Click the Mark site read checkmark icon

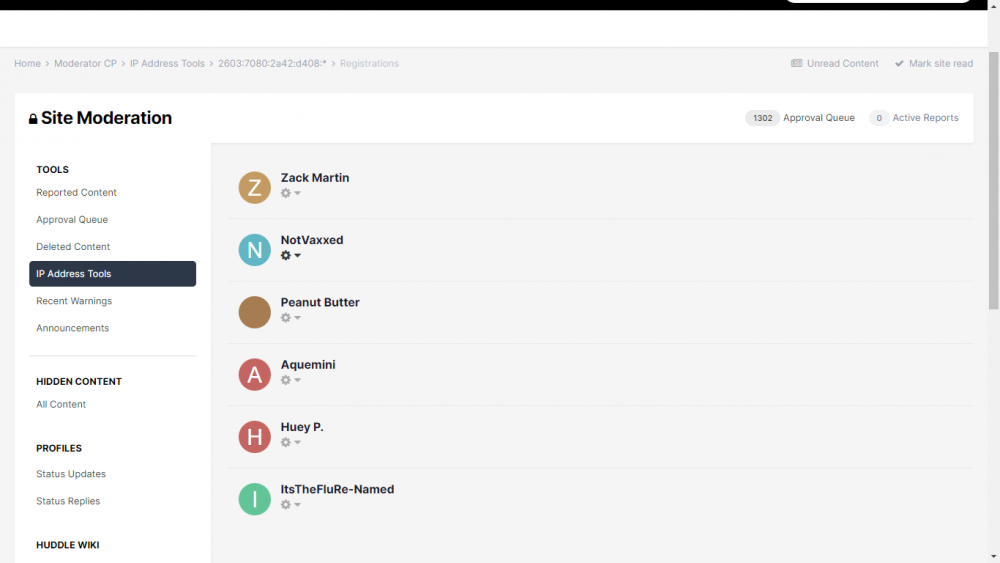tap(899, 64)
